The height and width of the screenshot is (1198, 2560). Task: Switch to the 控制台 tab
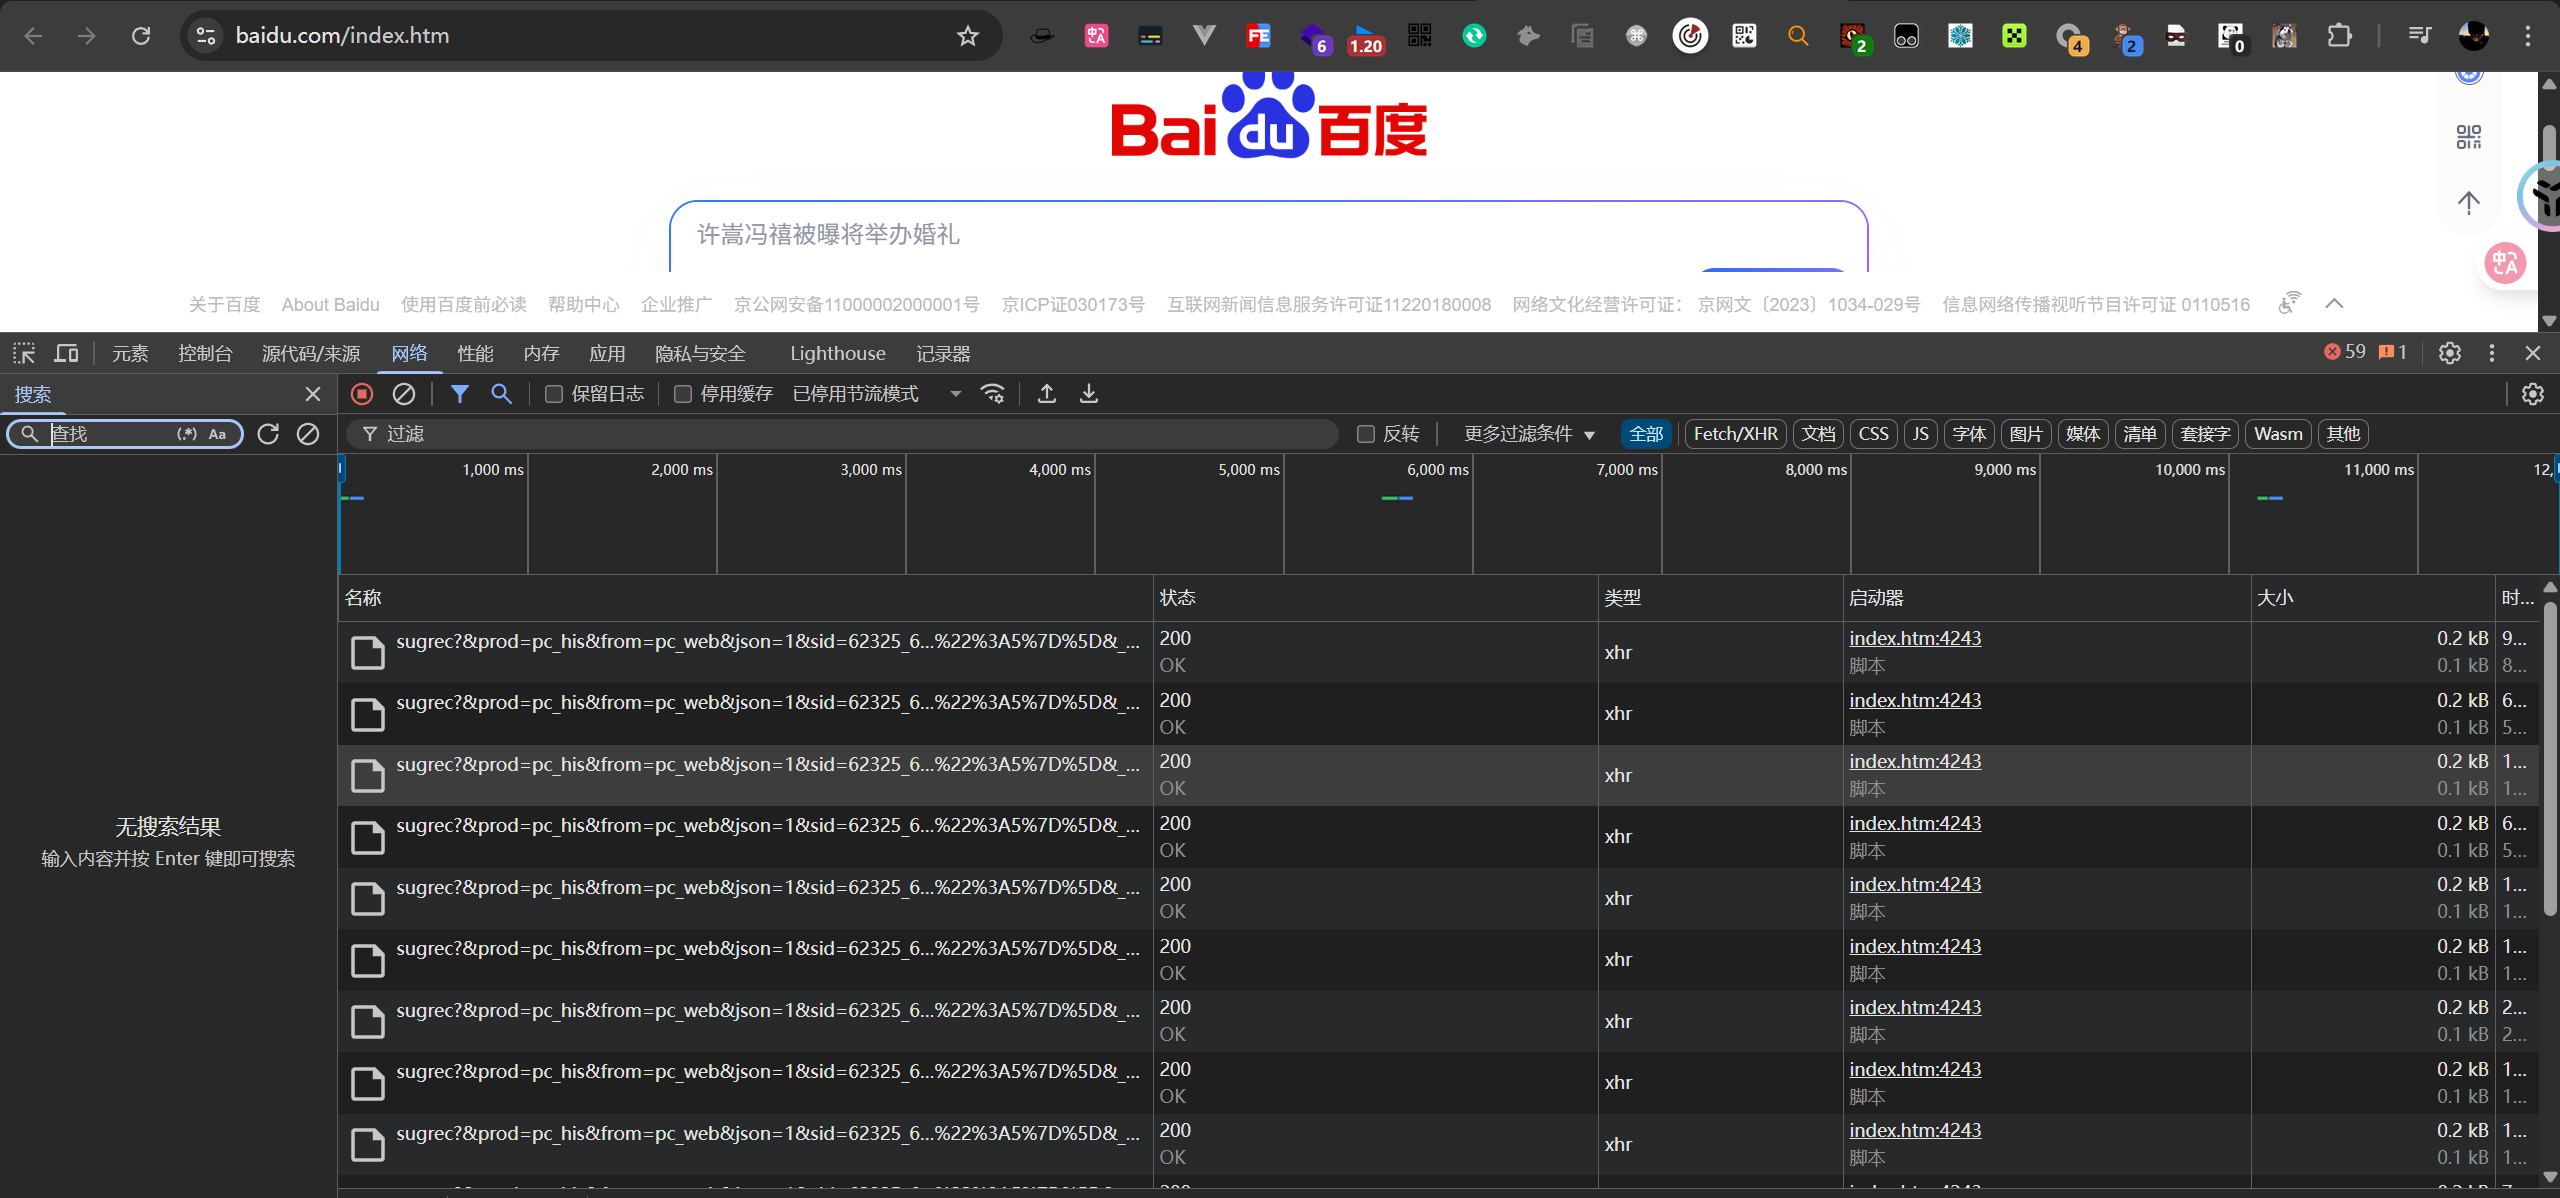click(205, 354)
